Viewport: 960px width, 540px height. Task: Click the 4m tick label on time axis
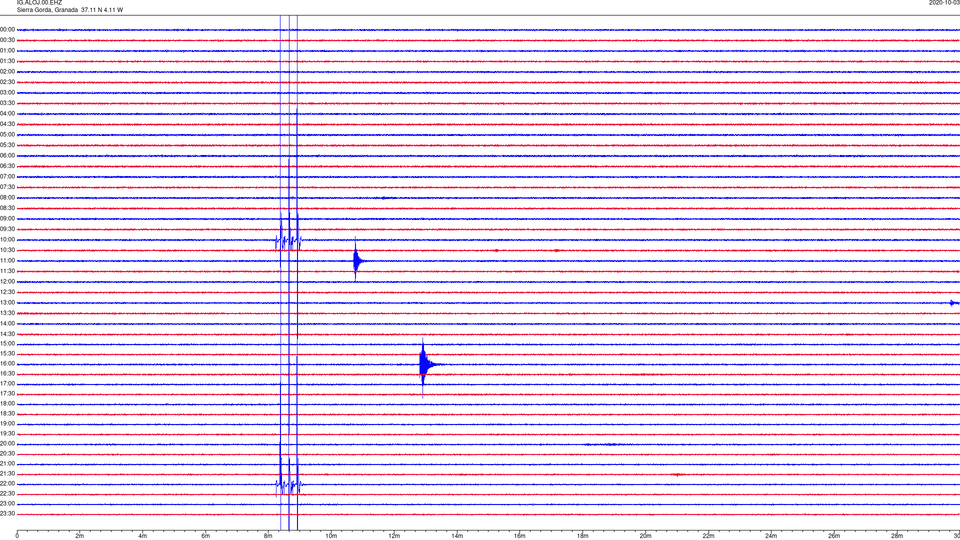click(x=143, y=536)
